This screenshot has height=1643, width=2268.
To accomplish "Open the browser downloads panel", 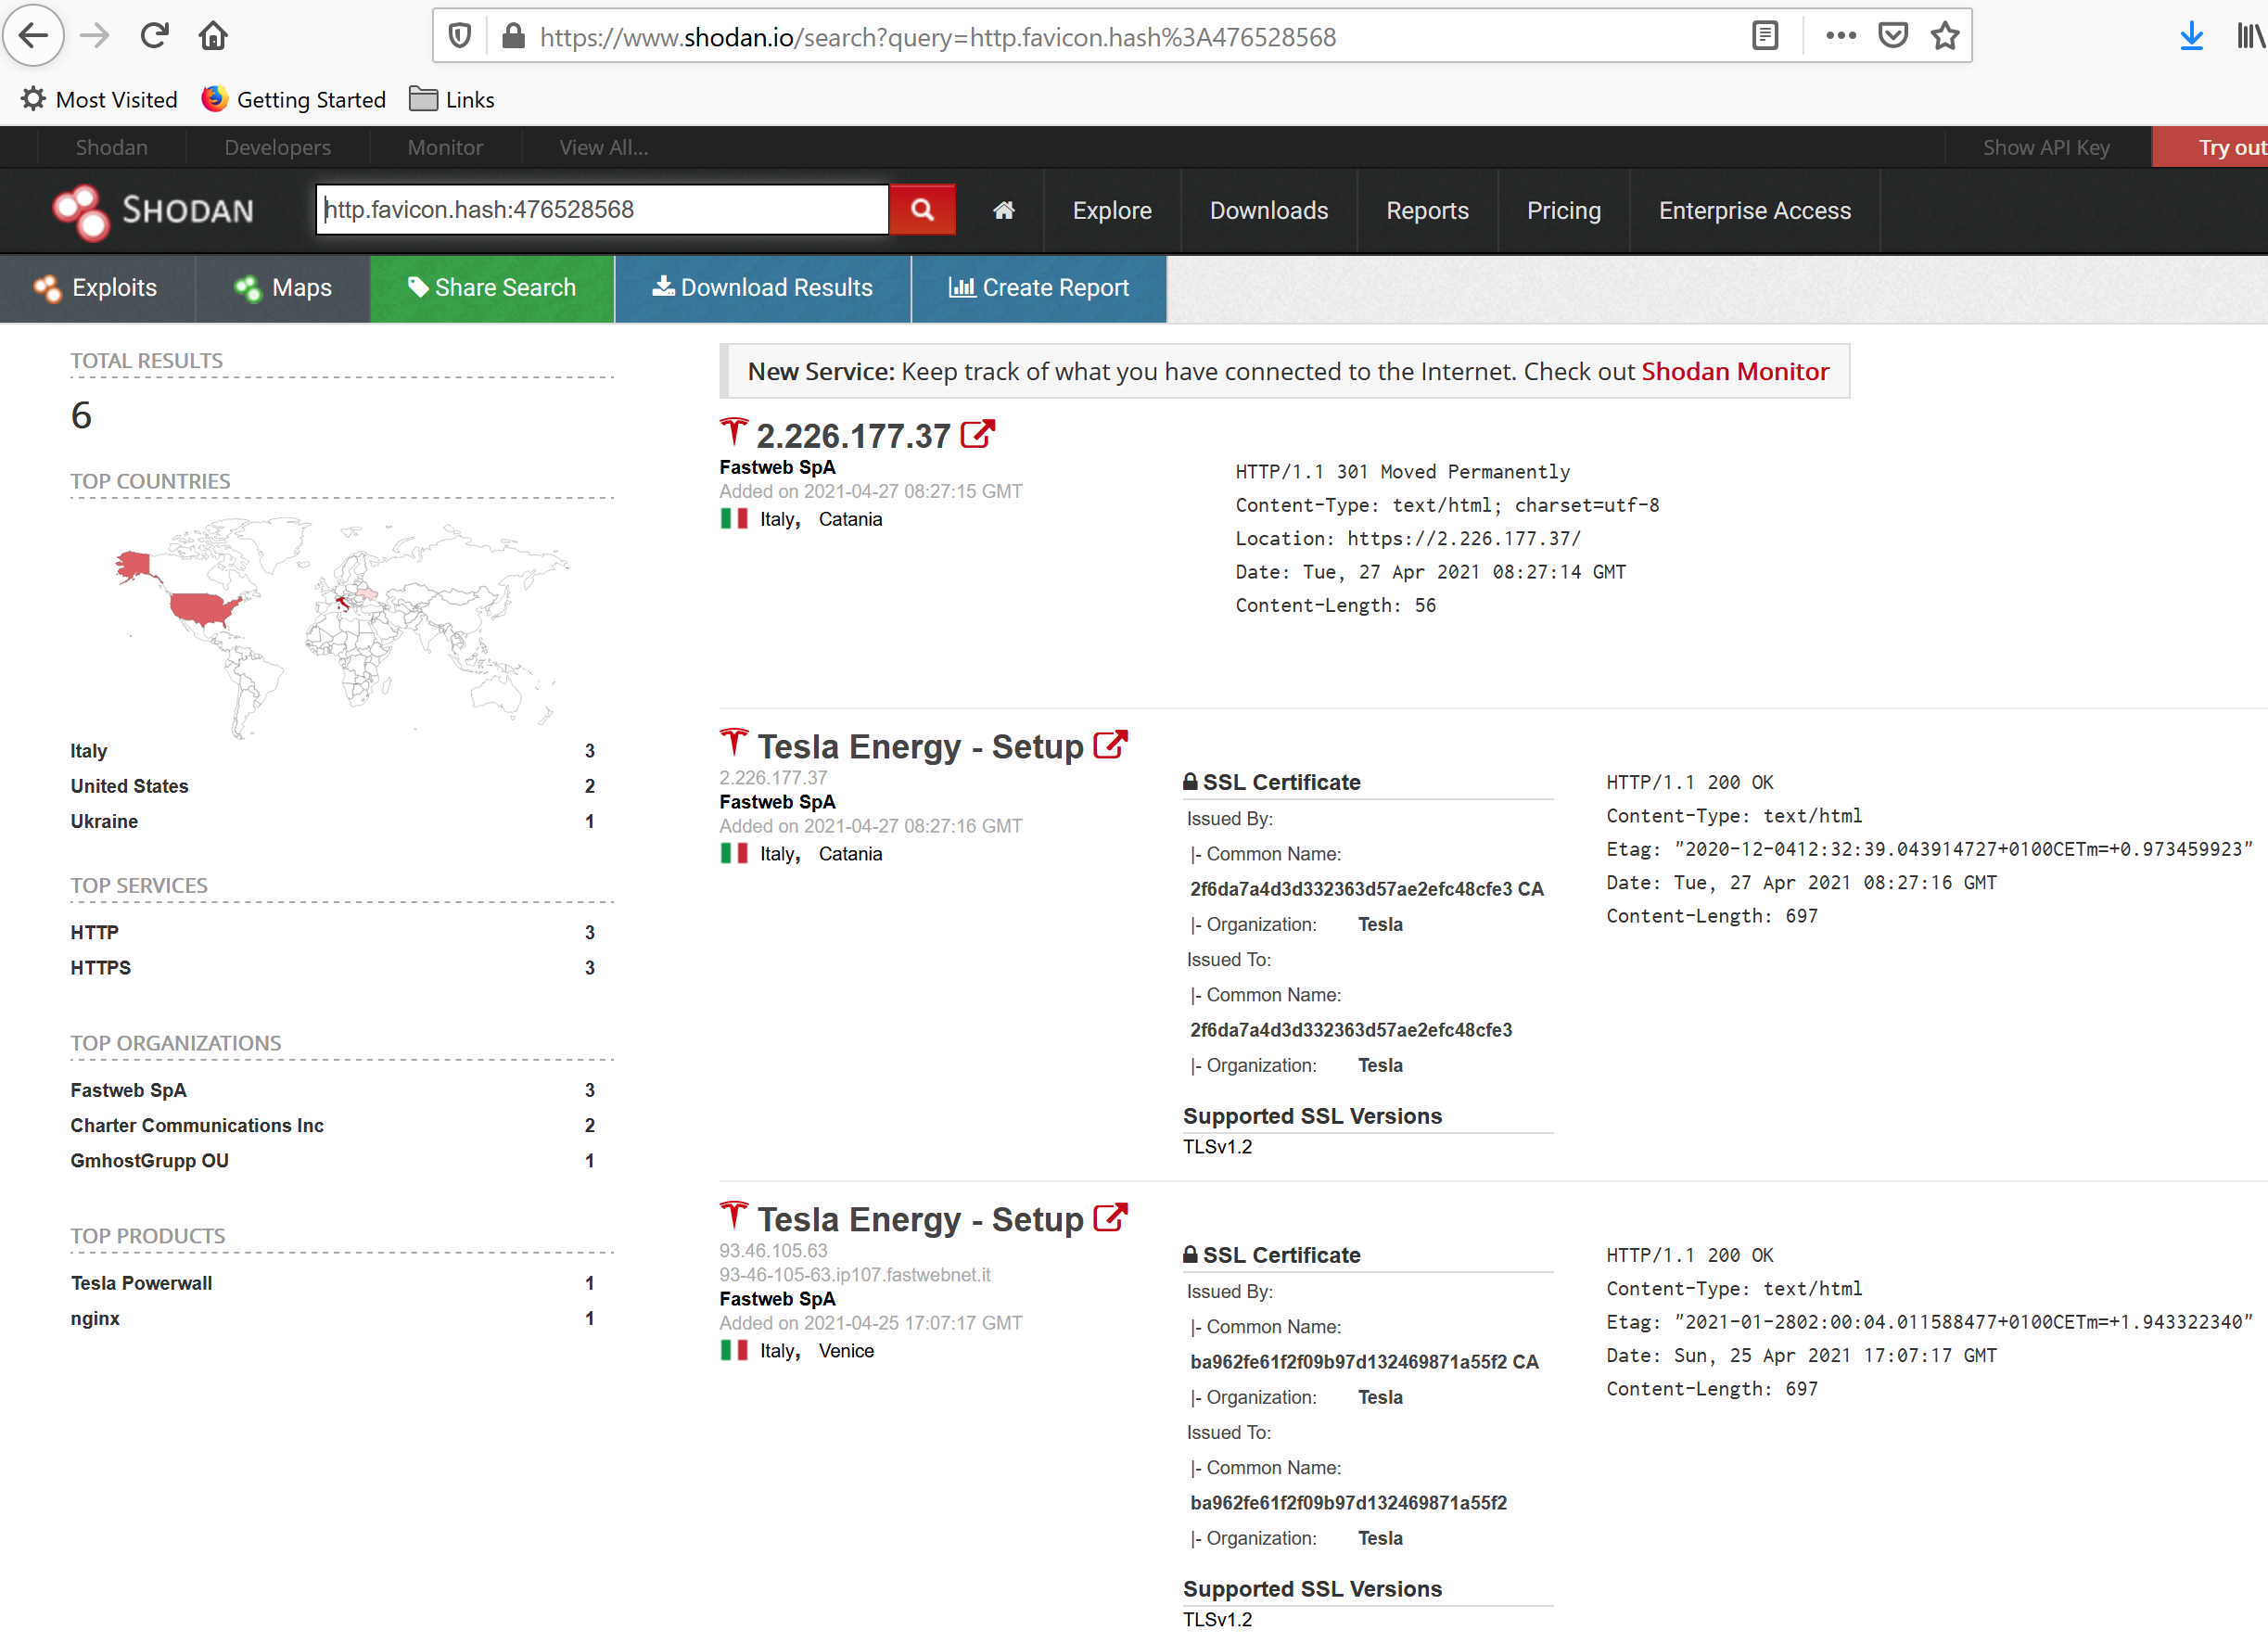I will coord(2191,37).
